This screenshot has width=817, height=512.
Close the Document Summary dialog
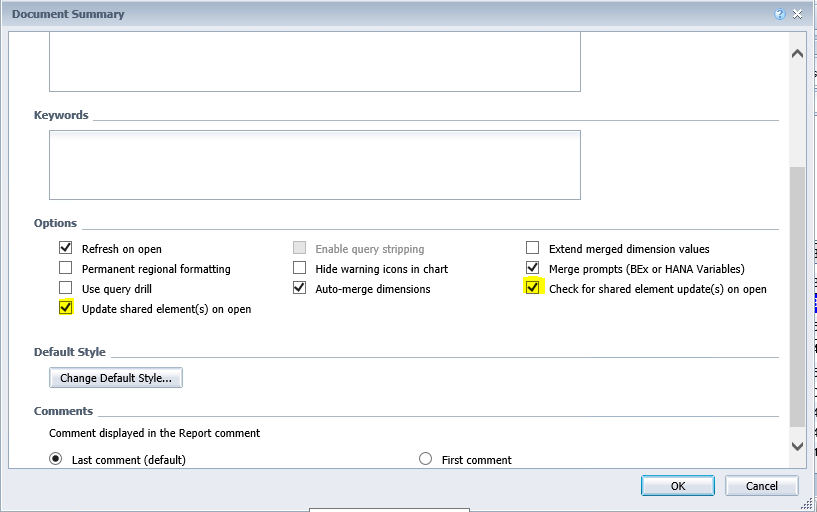(797, 14)
